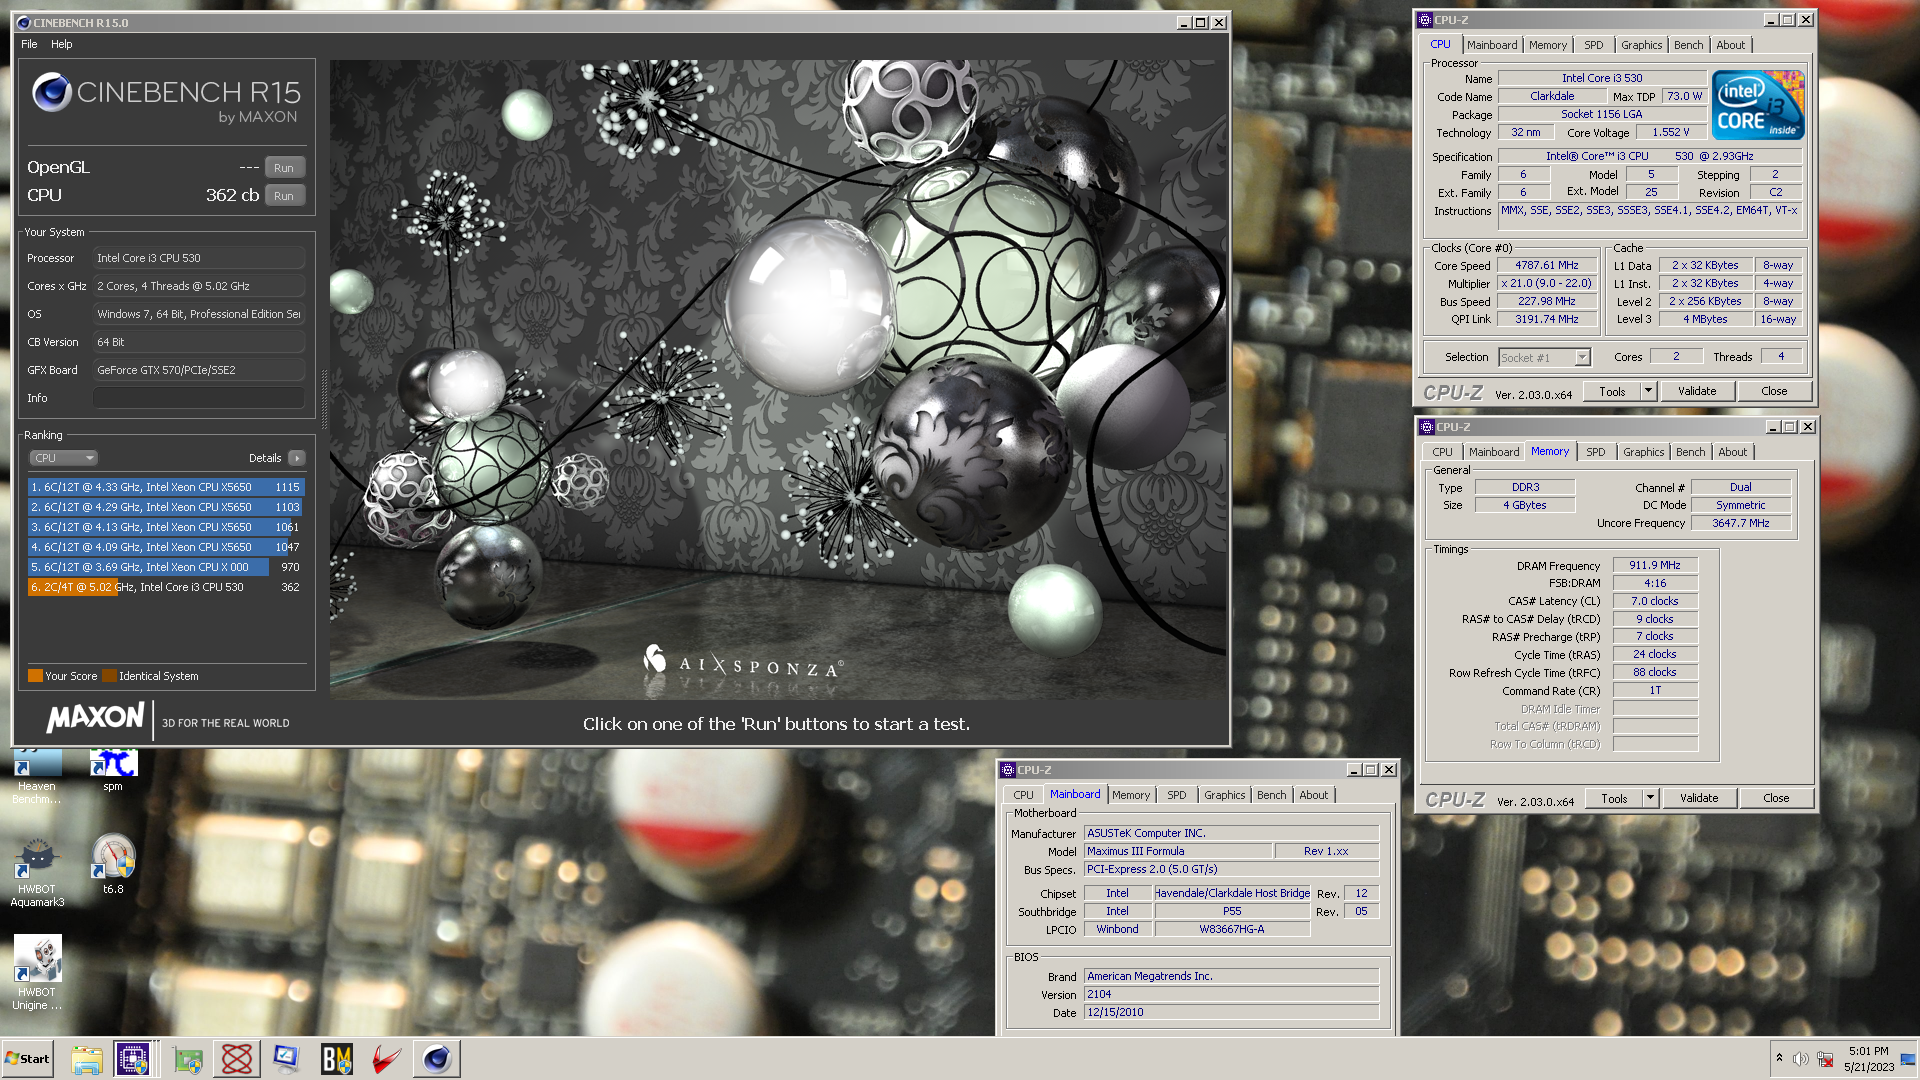
Task: Click CPU-Z title icon of Mainboard window
Action: (1008, 770)
